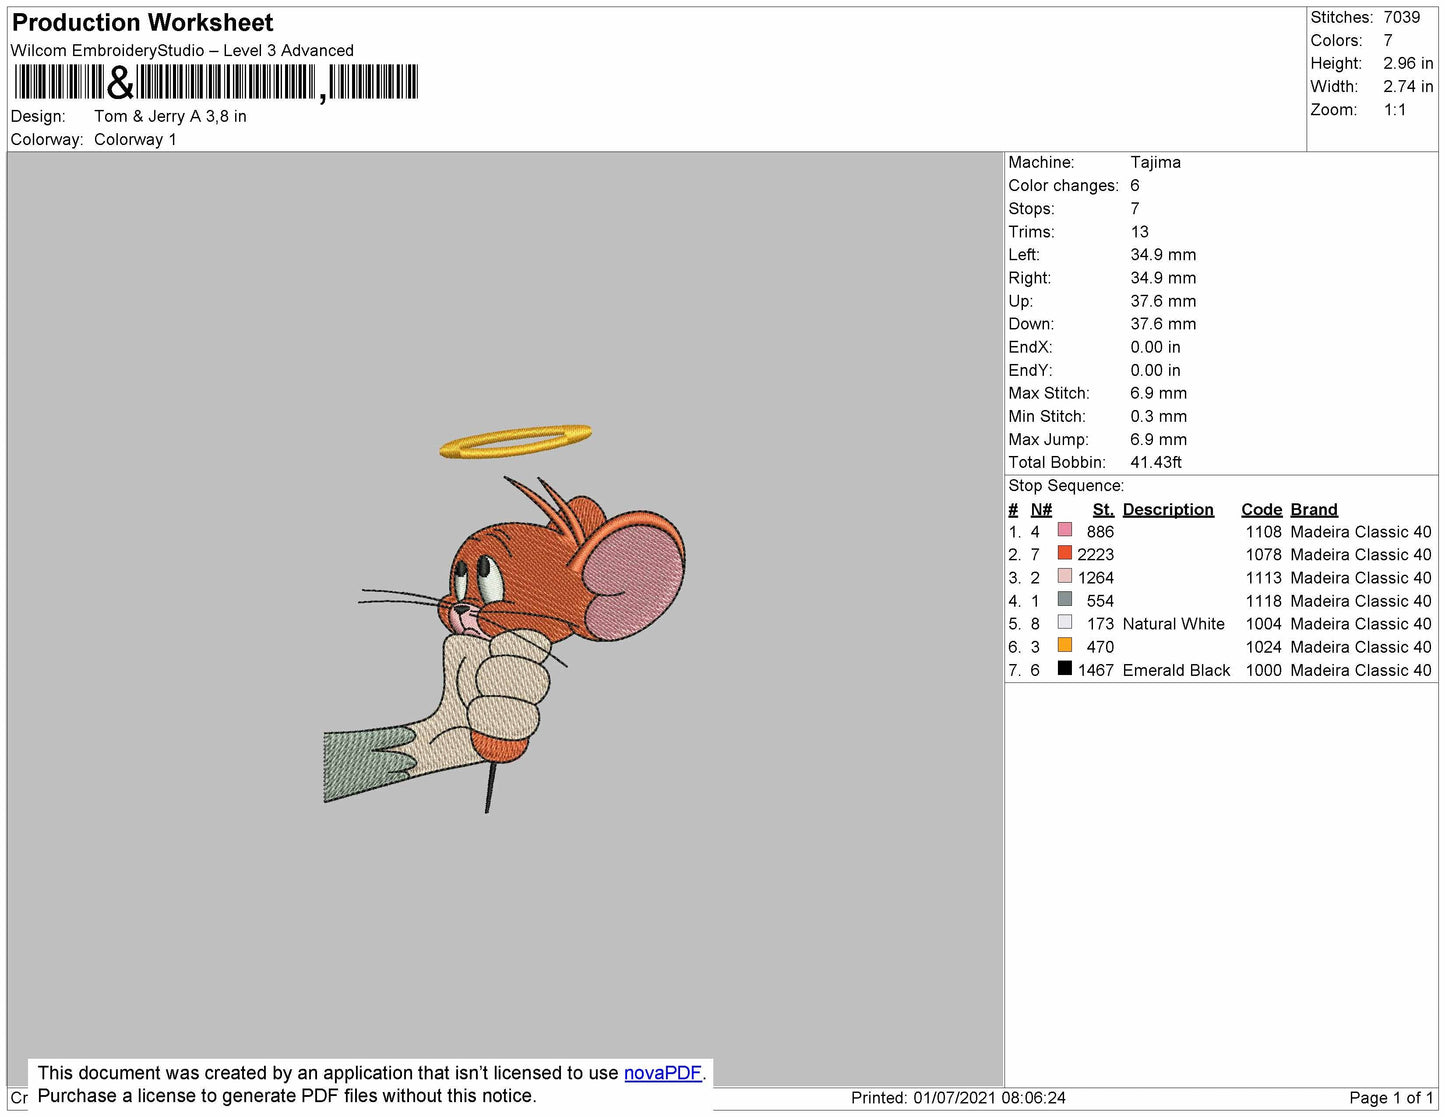Click the height value '2.96 in'
1445x1117 pixels.
coord(1409,64)
